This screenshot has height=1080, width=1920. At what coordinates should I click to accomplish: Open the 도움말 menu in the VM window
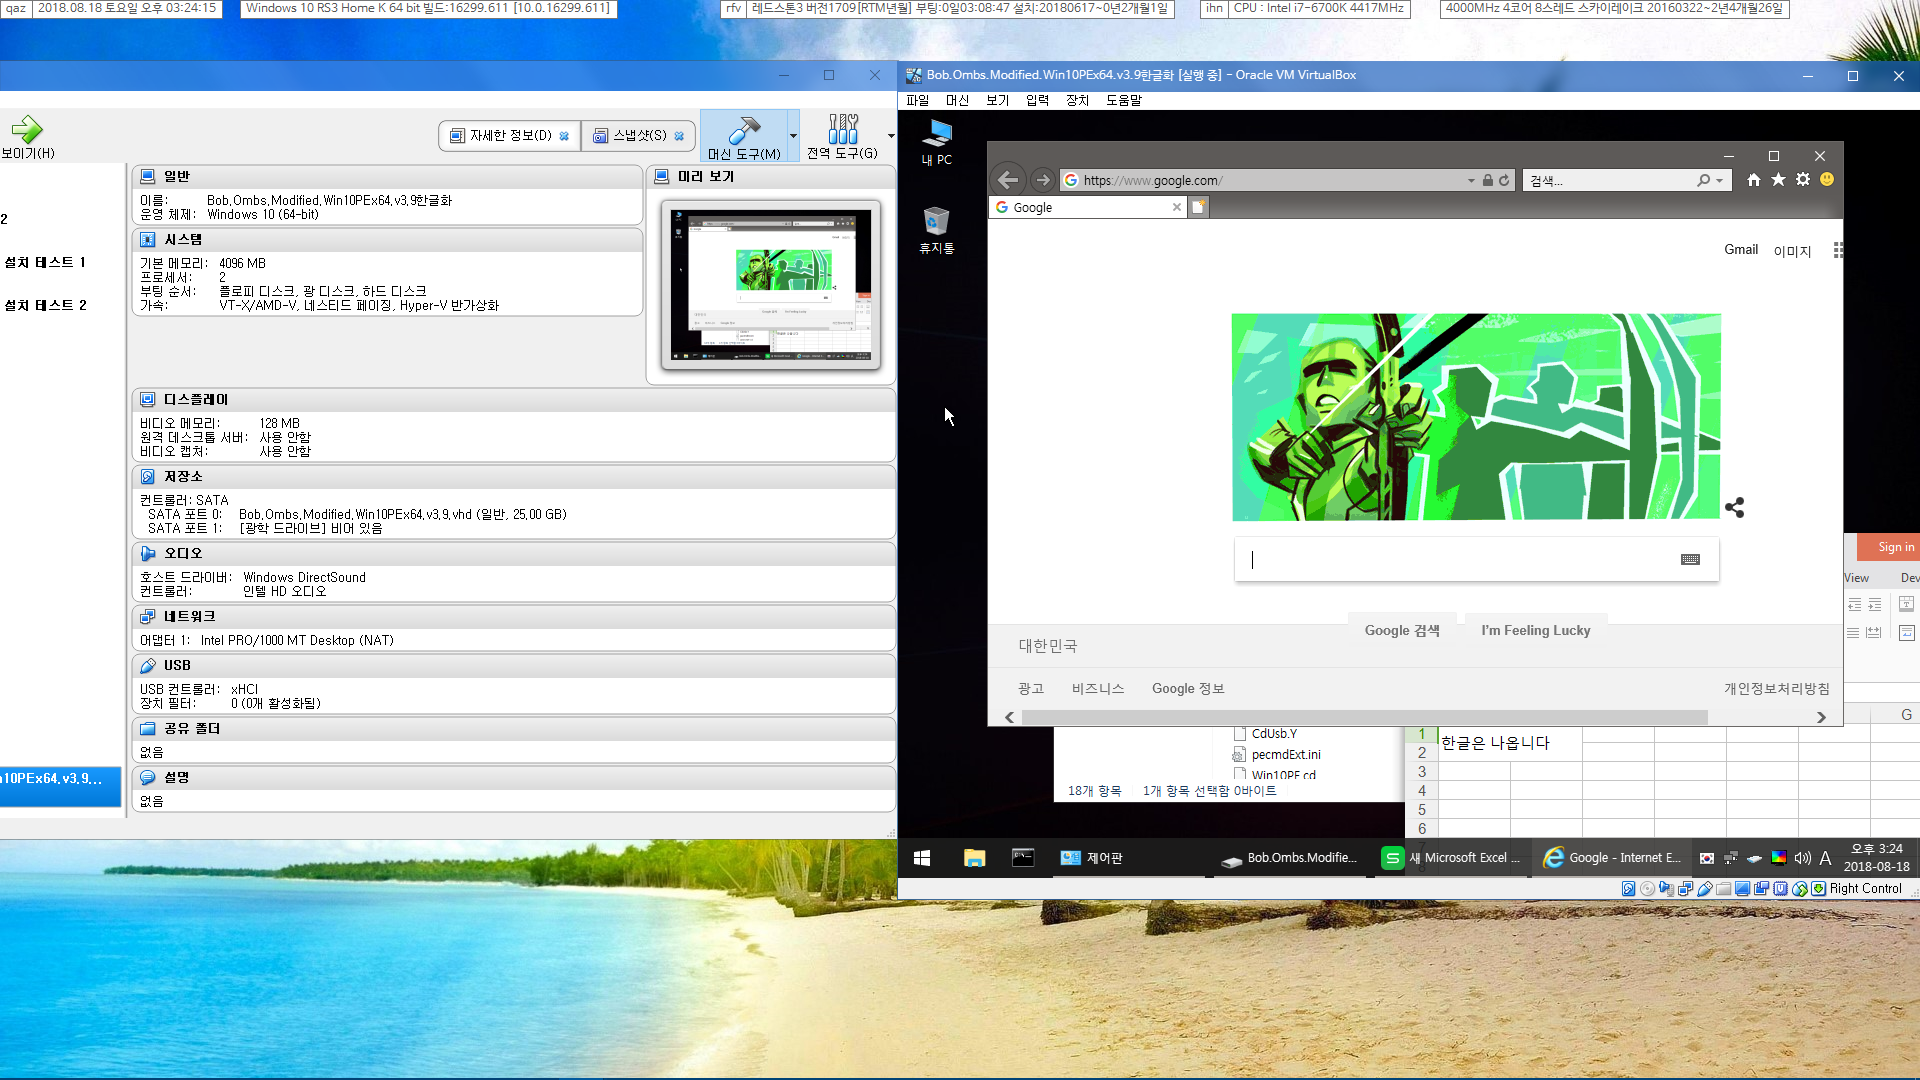click(x=1123, y=100)
